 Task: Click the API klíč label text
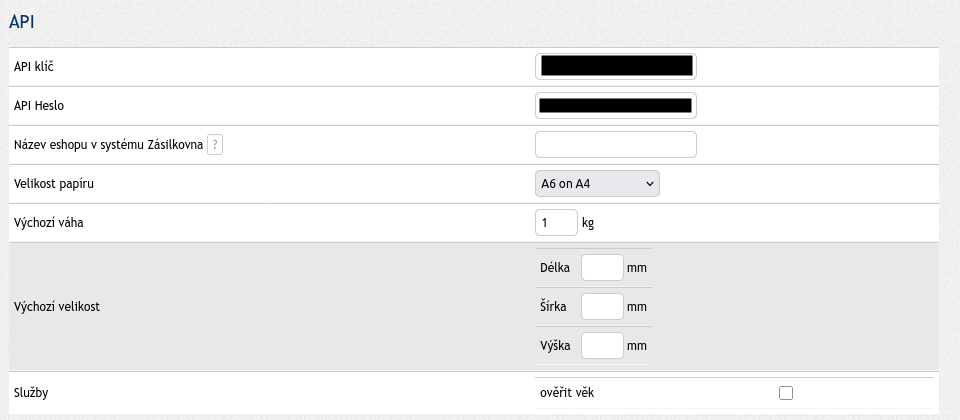36,66
